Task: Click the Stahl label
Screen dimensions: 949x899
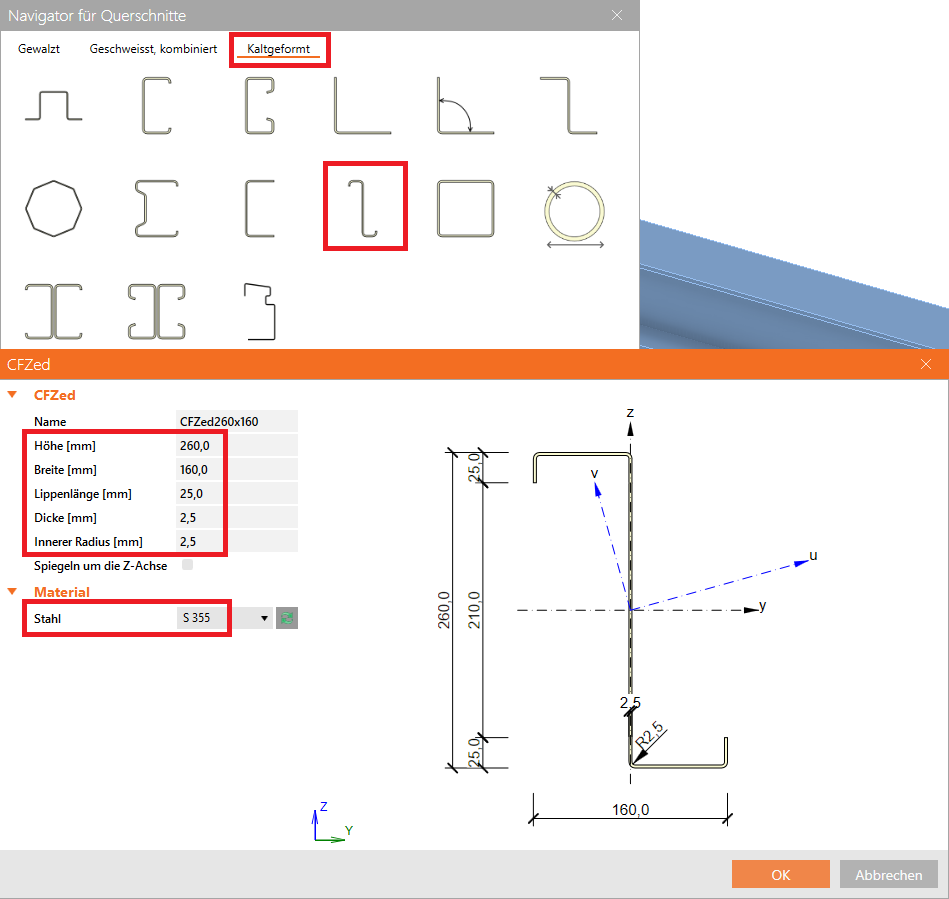Action: pos(47,618)
